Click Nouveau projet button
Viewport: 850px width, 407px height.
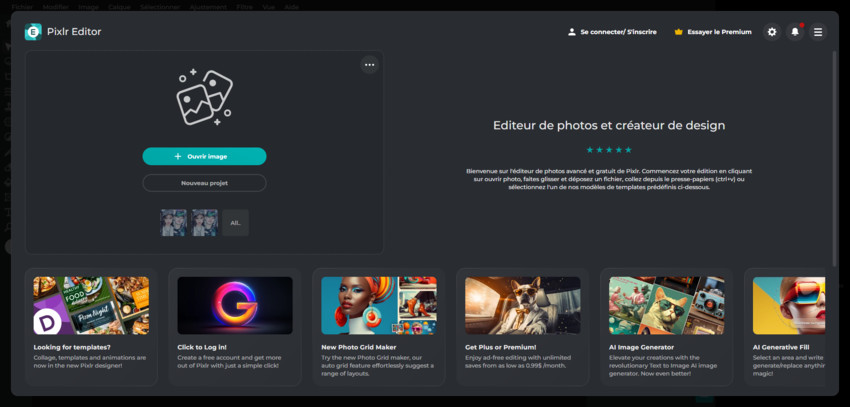pyautogui.click(x=204, y=183)
